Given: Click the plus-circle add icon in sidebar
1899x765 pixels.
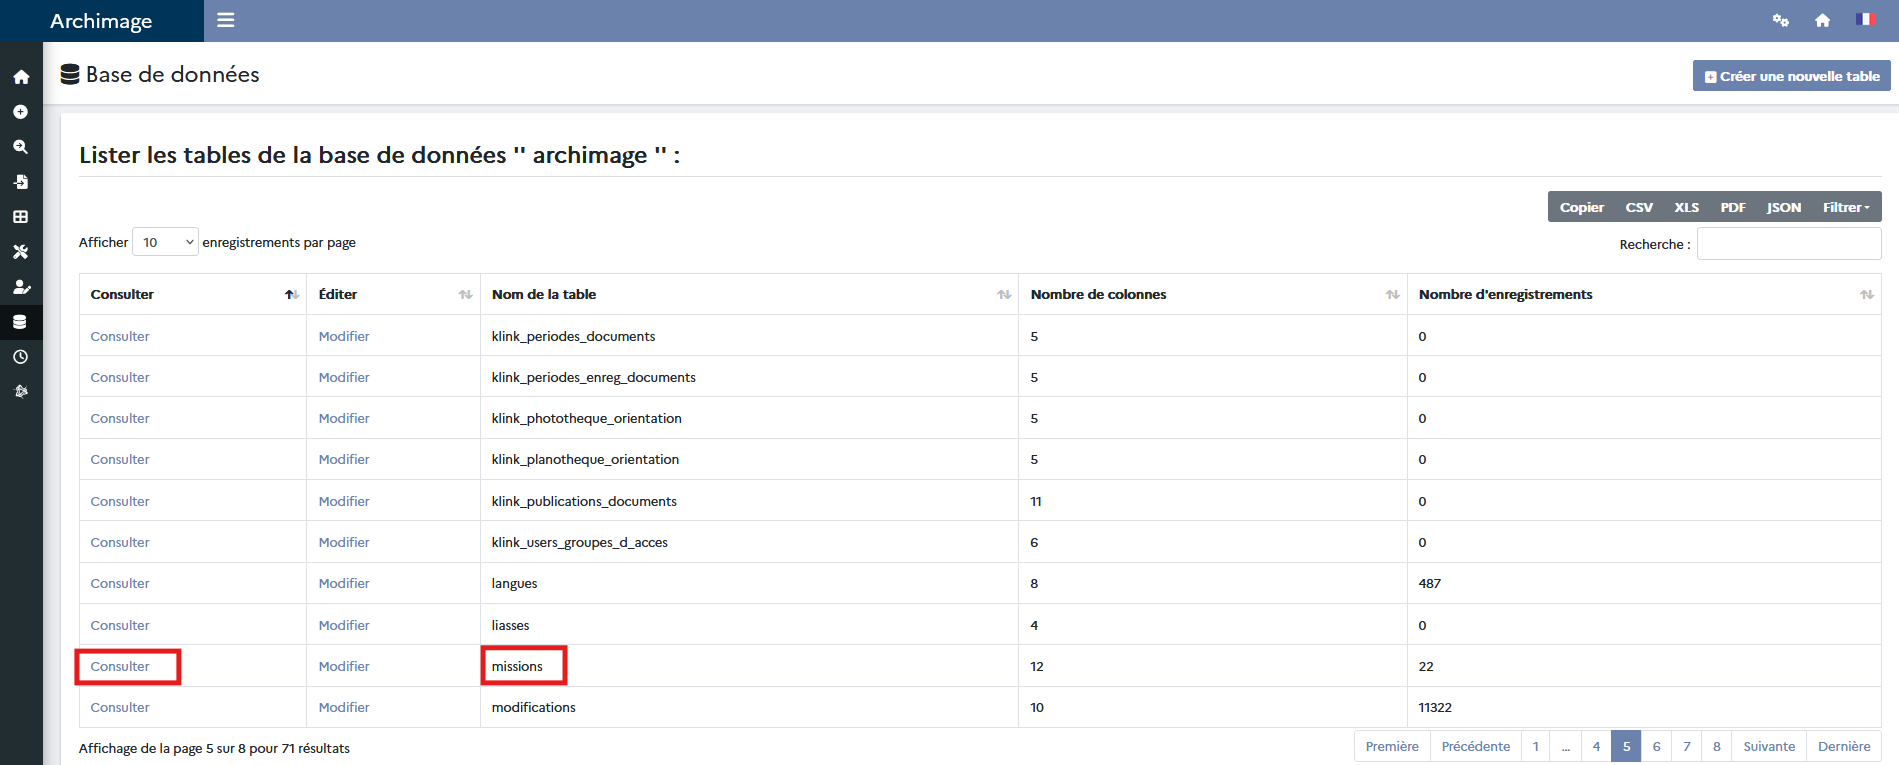Looking at the screenshot, I should pos(21,112).
